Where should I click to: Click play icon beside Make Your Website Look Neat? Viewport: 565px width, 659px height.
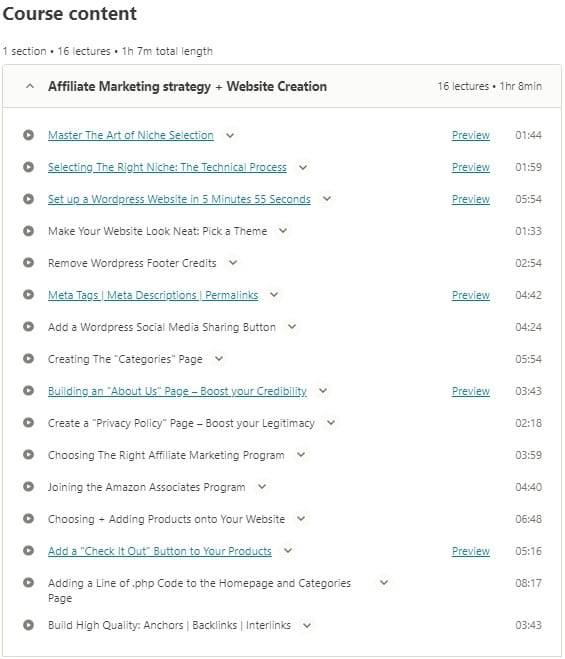pos(29,231)
